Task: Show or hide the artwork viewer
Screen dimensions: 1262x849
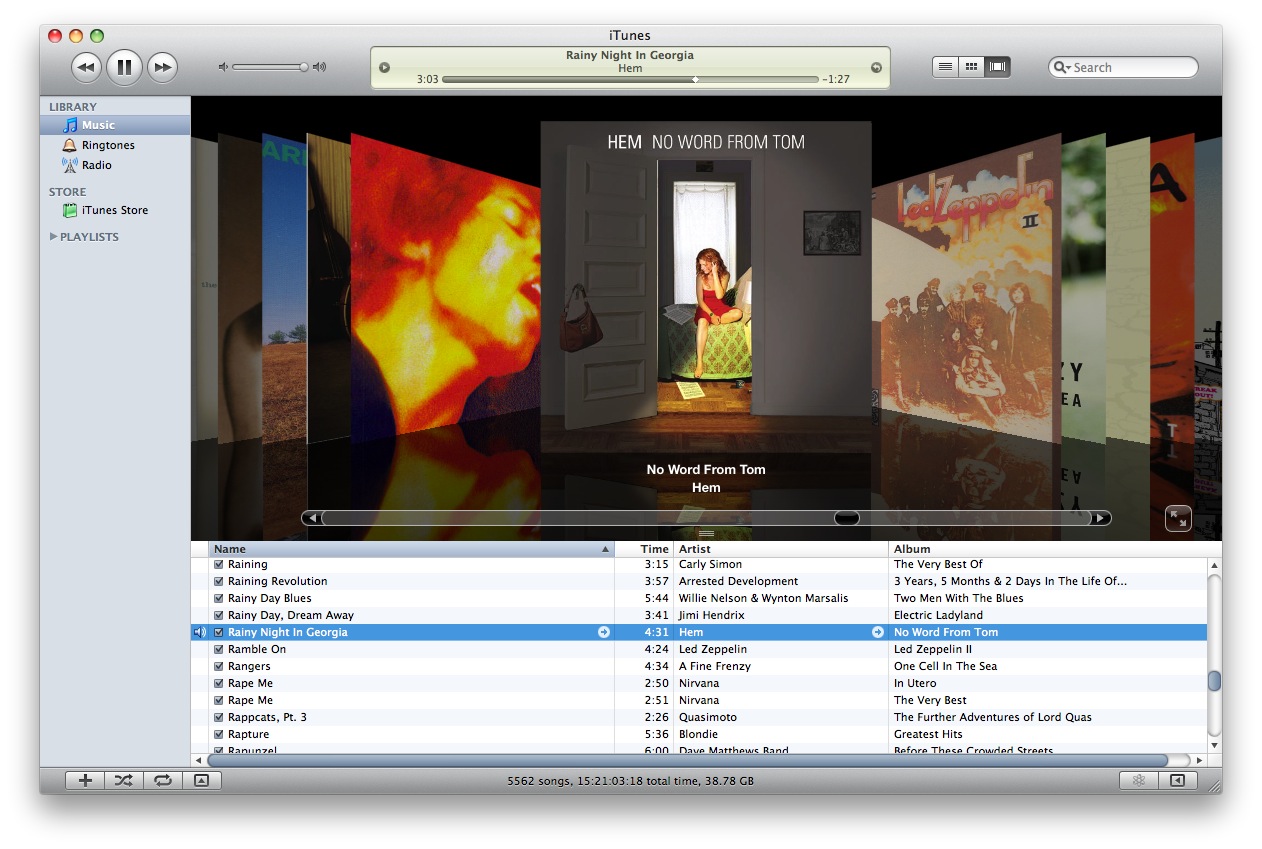Action: click(x=201, y=781)
